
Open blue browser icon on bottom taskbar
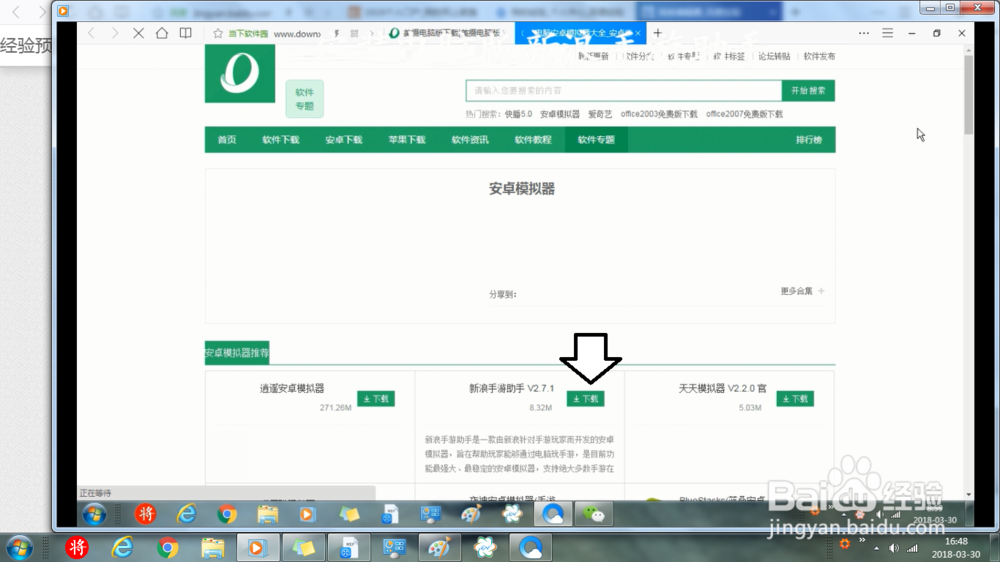pyautogui.click(x=531, y=548)
